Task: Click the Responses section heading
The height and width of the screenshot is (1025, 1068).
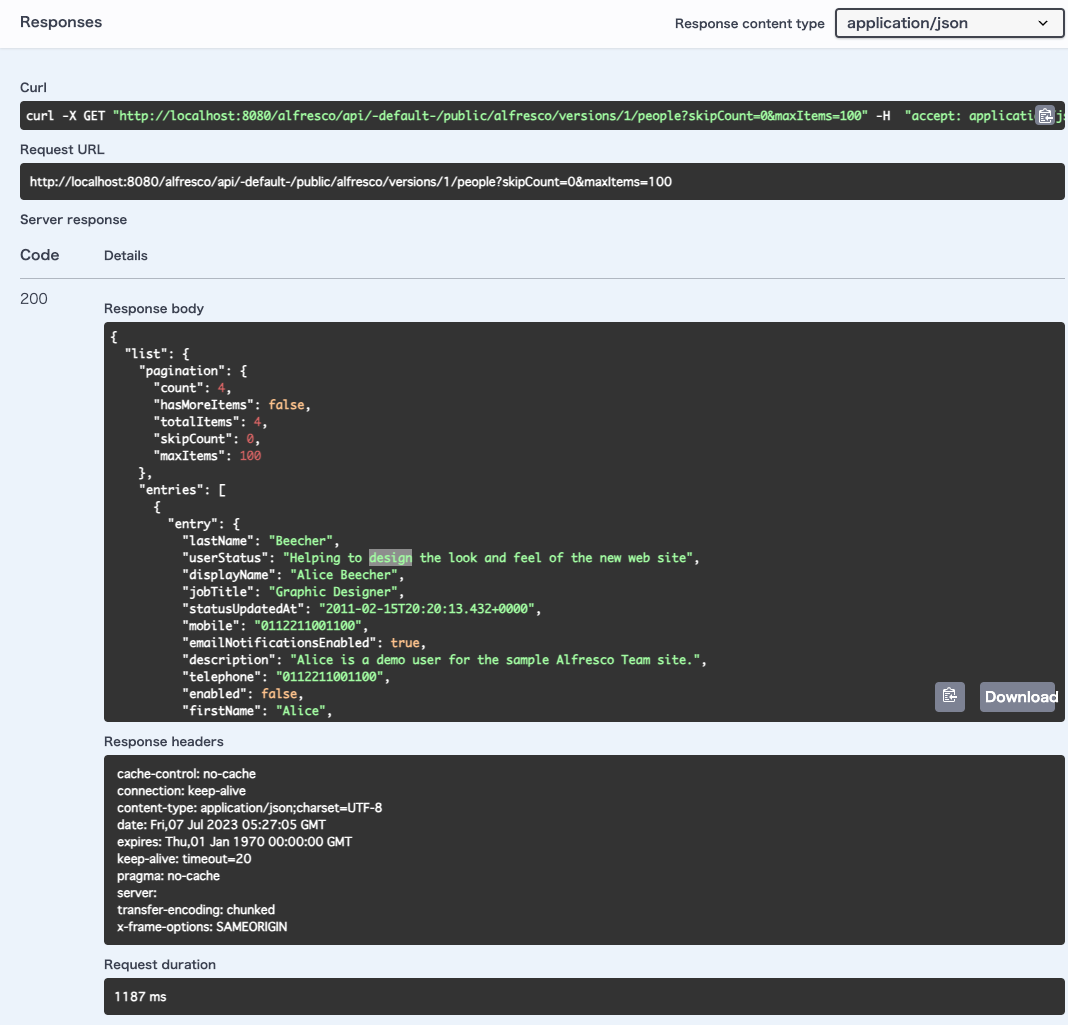Action: coord(60,21)
